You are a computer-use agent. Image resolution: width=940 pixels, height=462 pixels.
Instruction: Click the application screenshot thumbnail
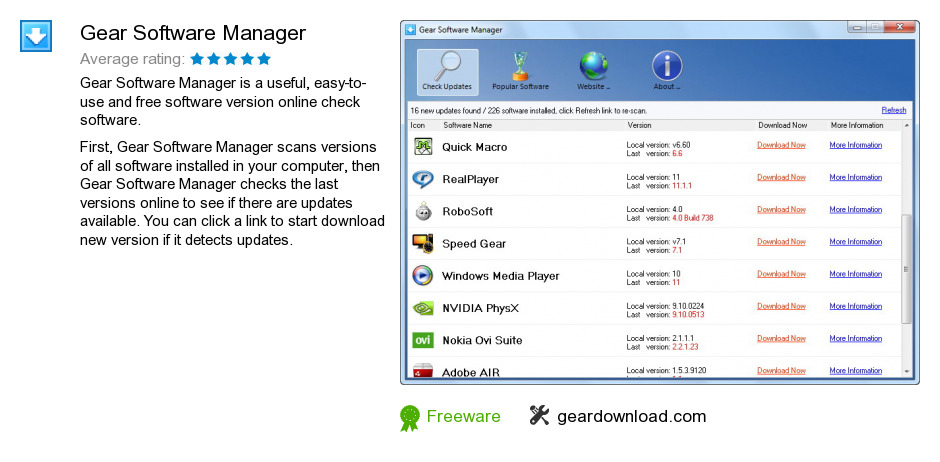659,202
